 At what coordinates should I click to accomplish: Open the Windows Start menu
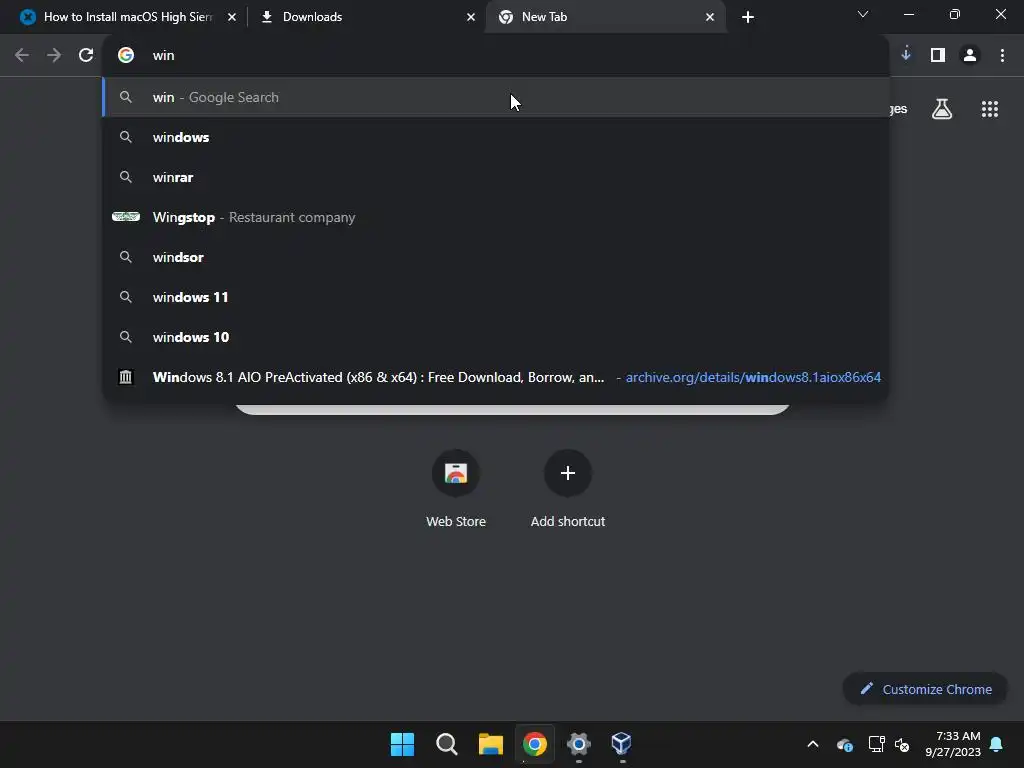(x=402, y=744)
